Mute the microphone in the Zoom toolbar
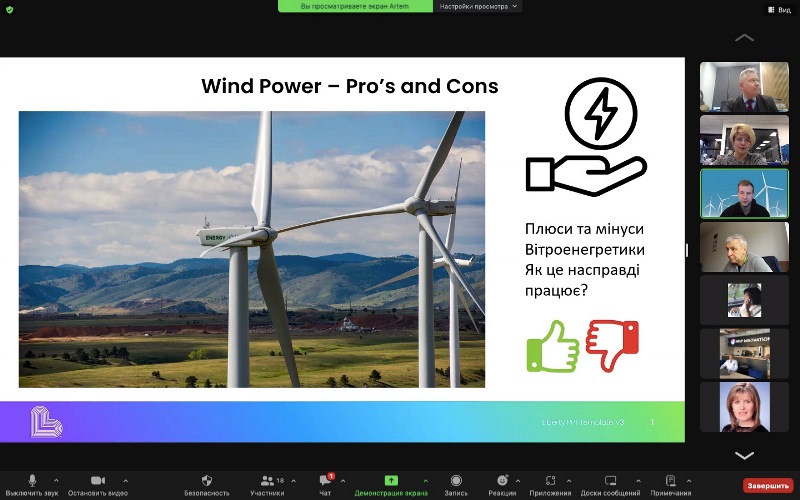Screen dimensions: 800x500 [32, 485]
